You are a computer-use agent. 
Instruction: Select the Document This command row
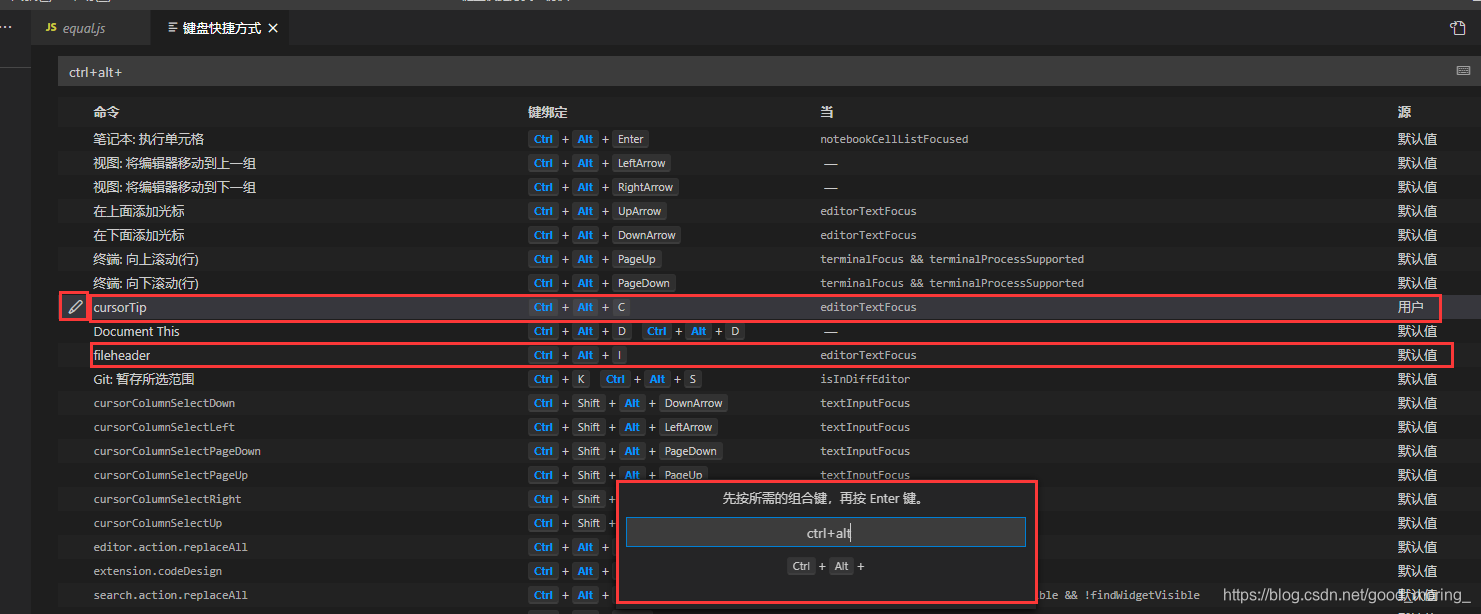click(x=769, y=331)
